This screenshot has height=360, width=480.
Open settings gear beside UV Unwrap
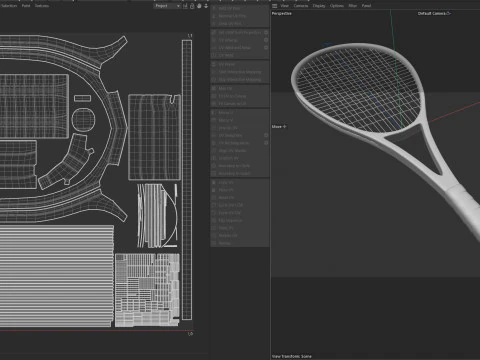coord(266,40)
